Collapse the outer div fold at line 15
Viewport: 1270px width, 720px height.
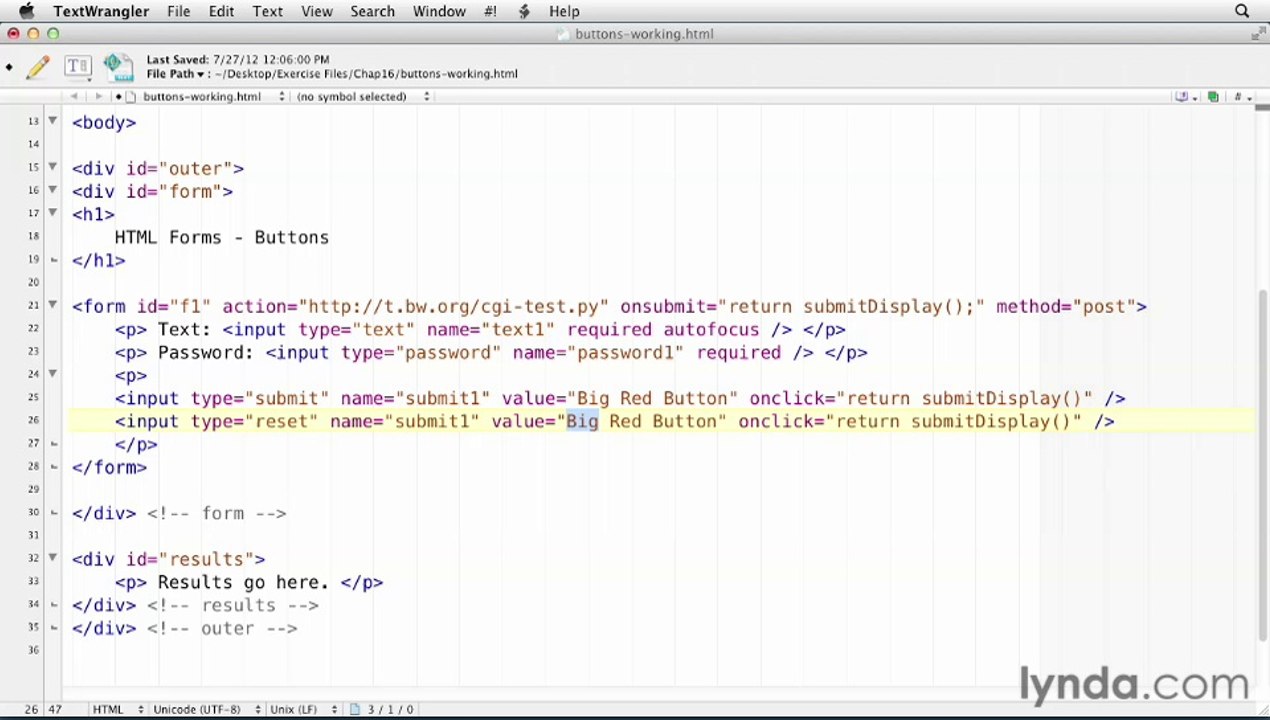pyautogui.click(x=53, y=167)
